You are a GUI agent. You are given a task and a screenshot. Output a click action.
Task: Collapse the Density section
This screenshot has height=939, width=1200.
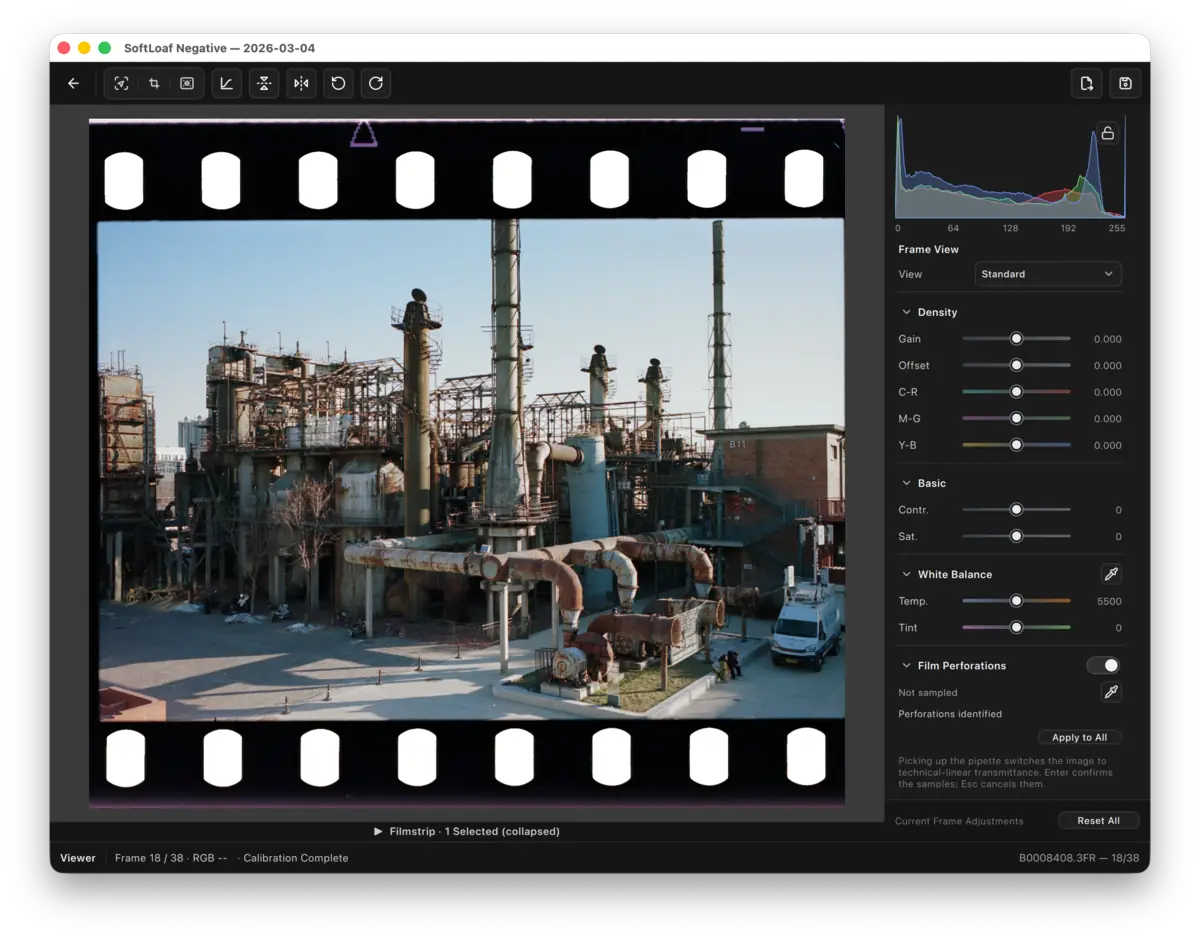click(906, 312)
